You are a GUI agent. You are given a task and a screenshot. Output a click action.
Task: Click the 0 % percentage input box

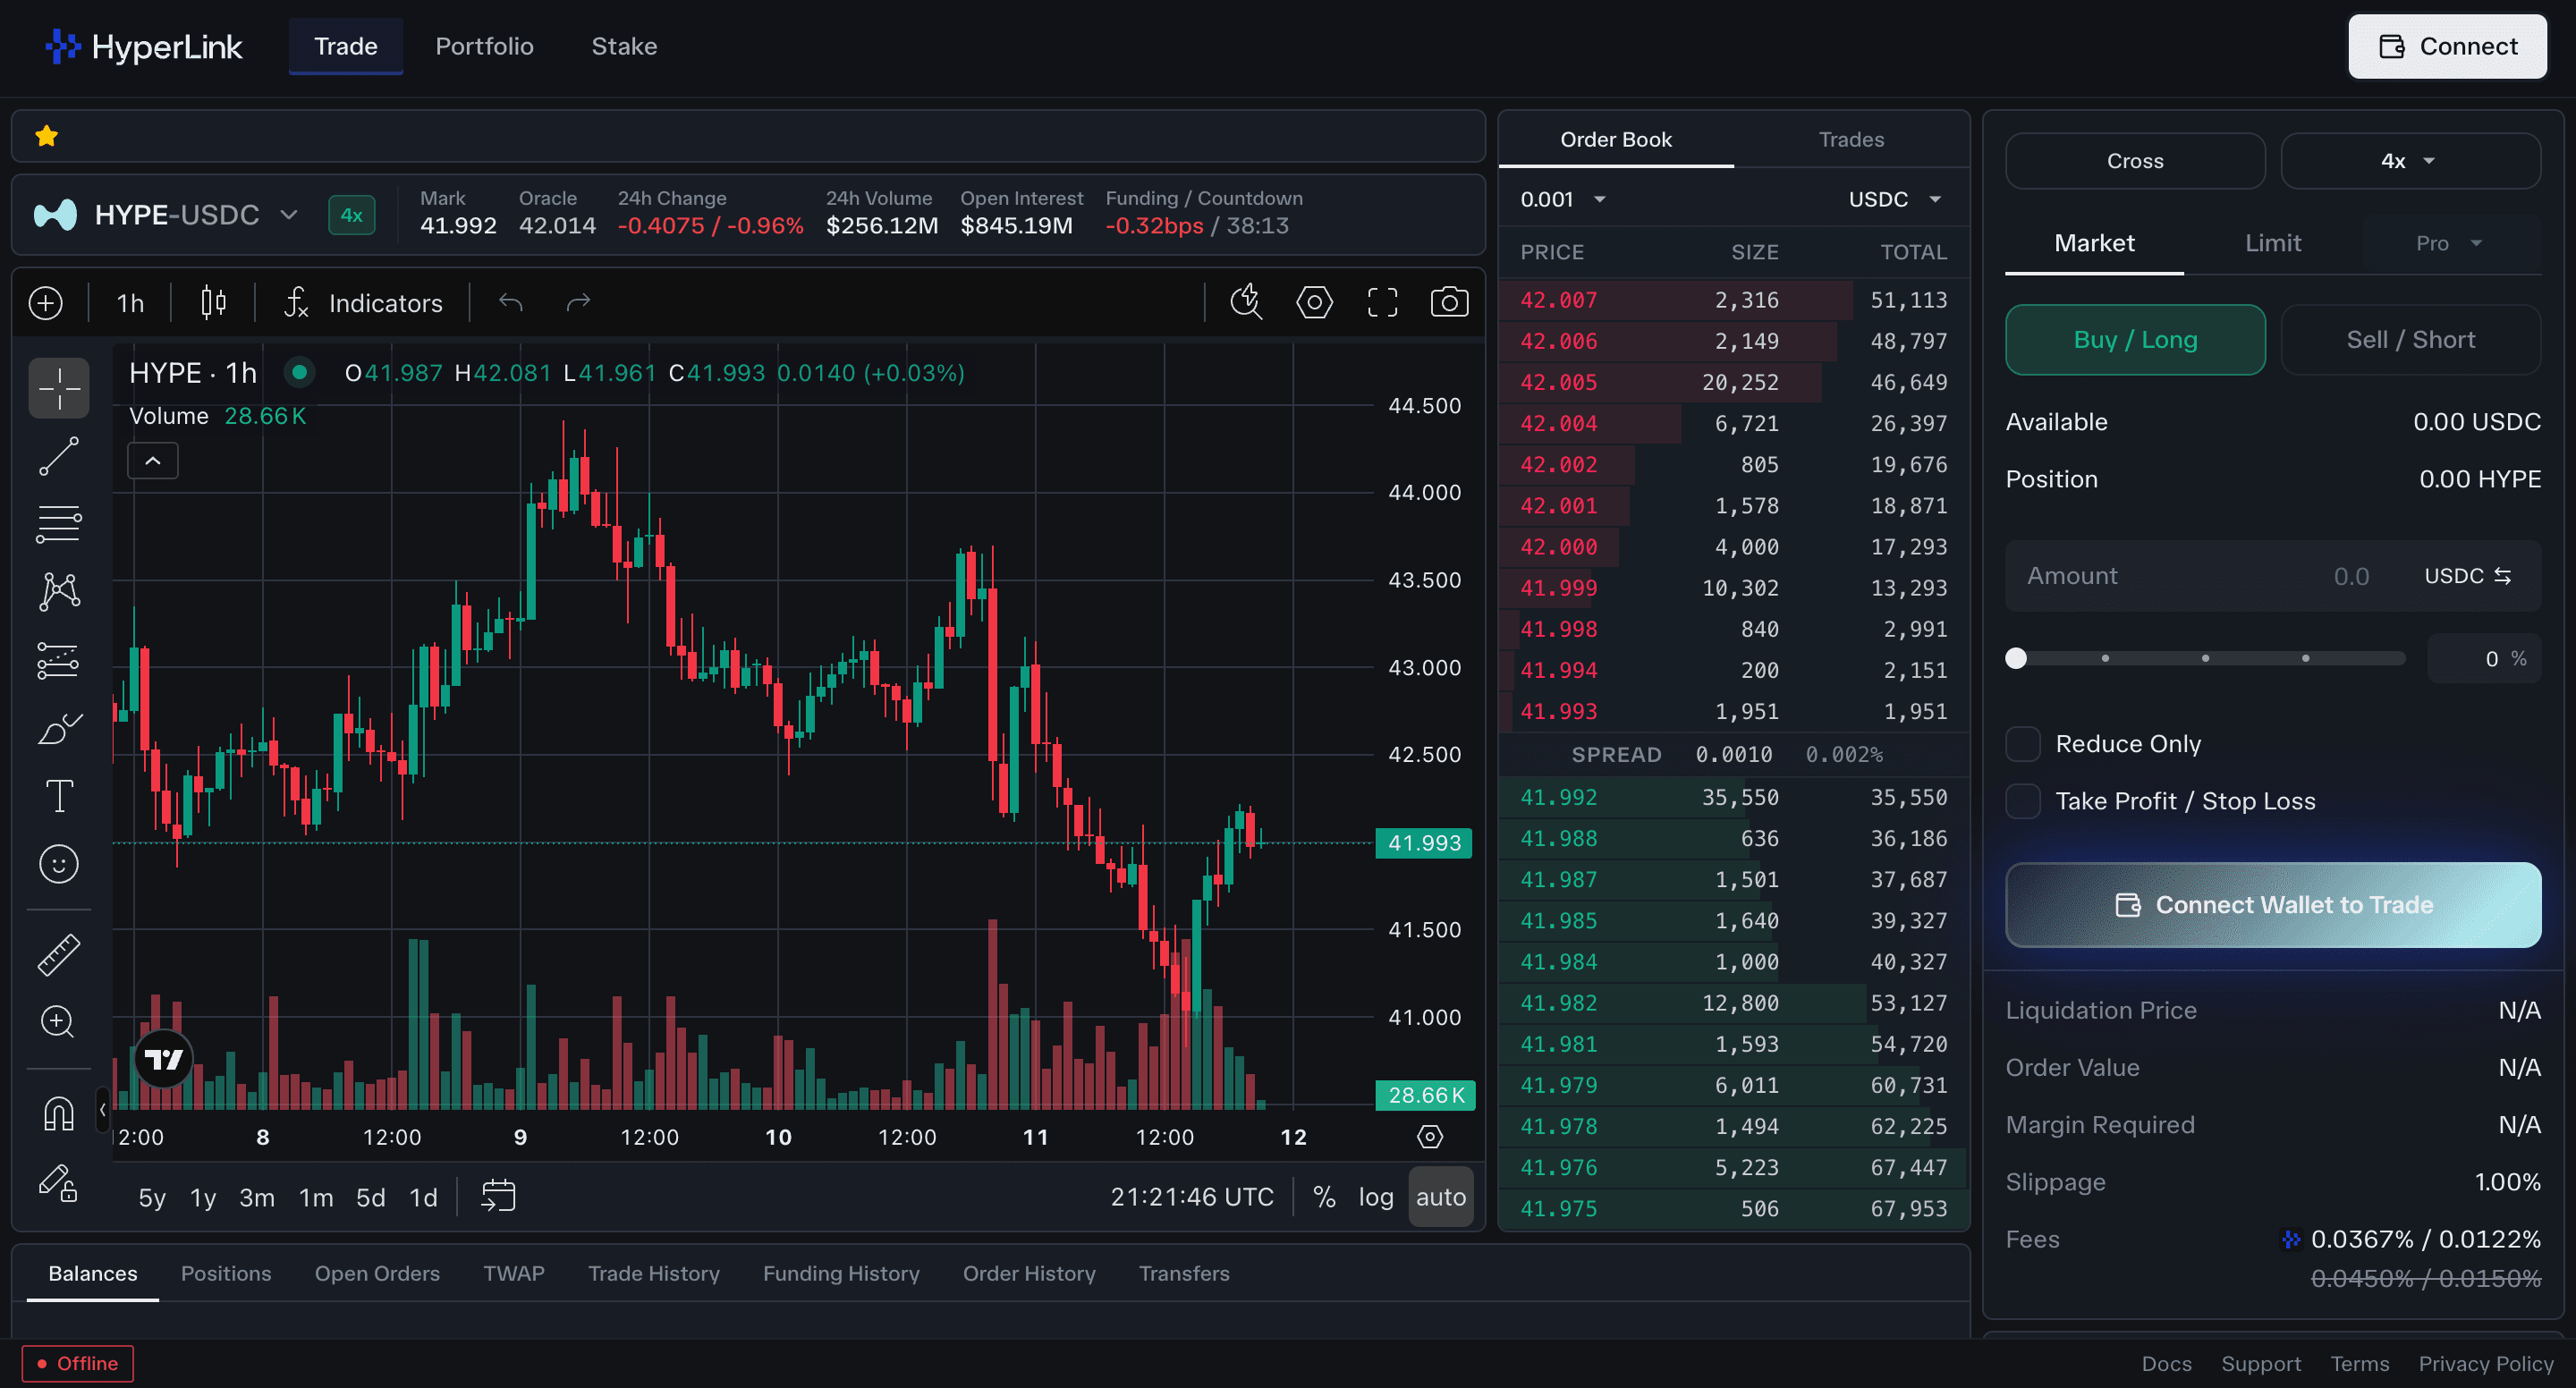pyautogui.click(x=2484, y=659)
